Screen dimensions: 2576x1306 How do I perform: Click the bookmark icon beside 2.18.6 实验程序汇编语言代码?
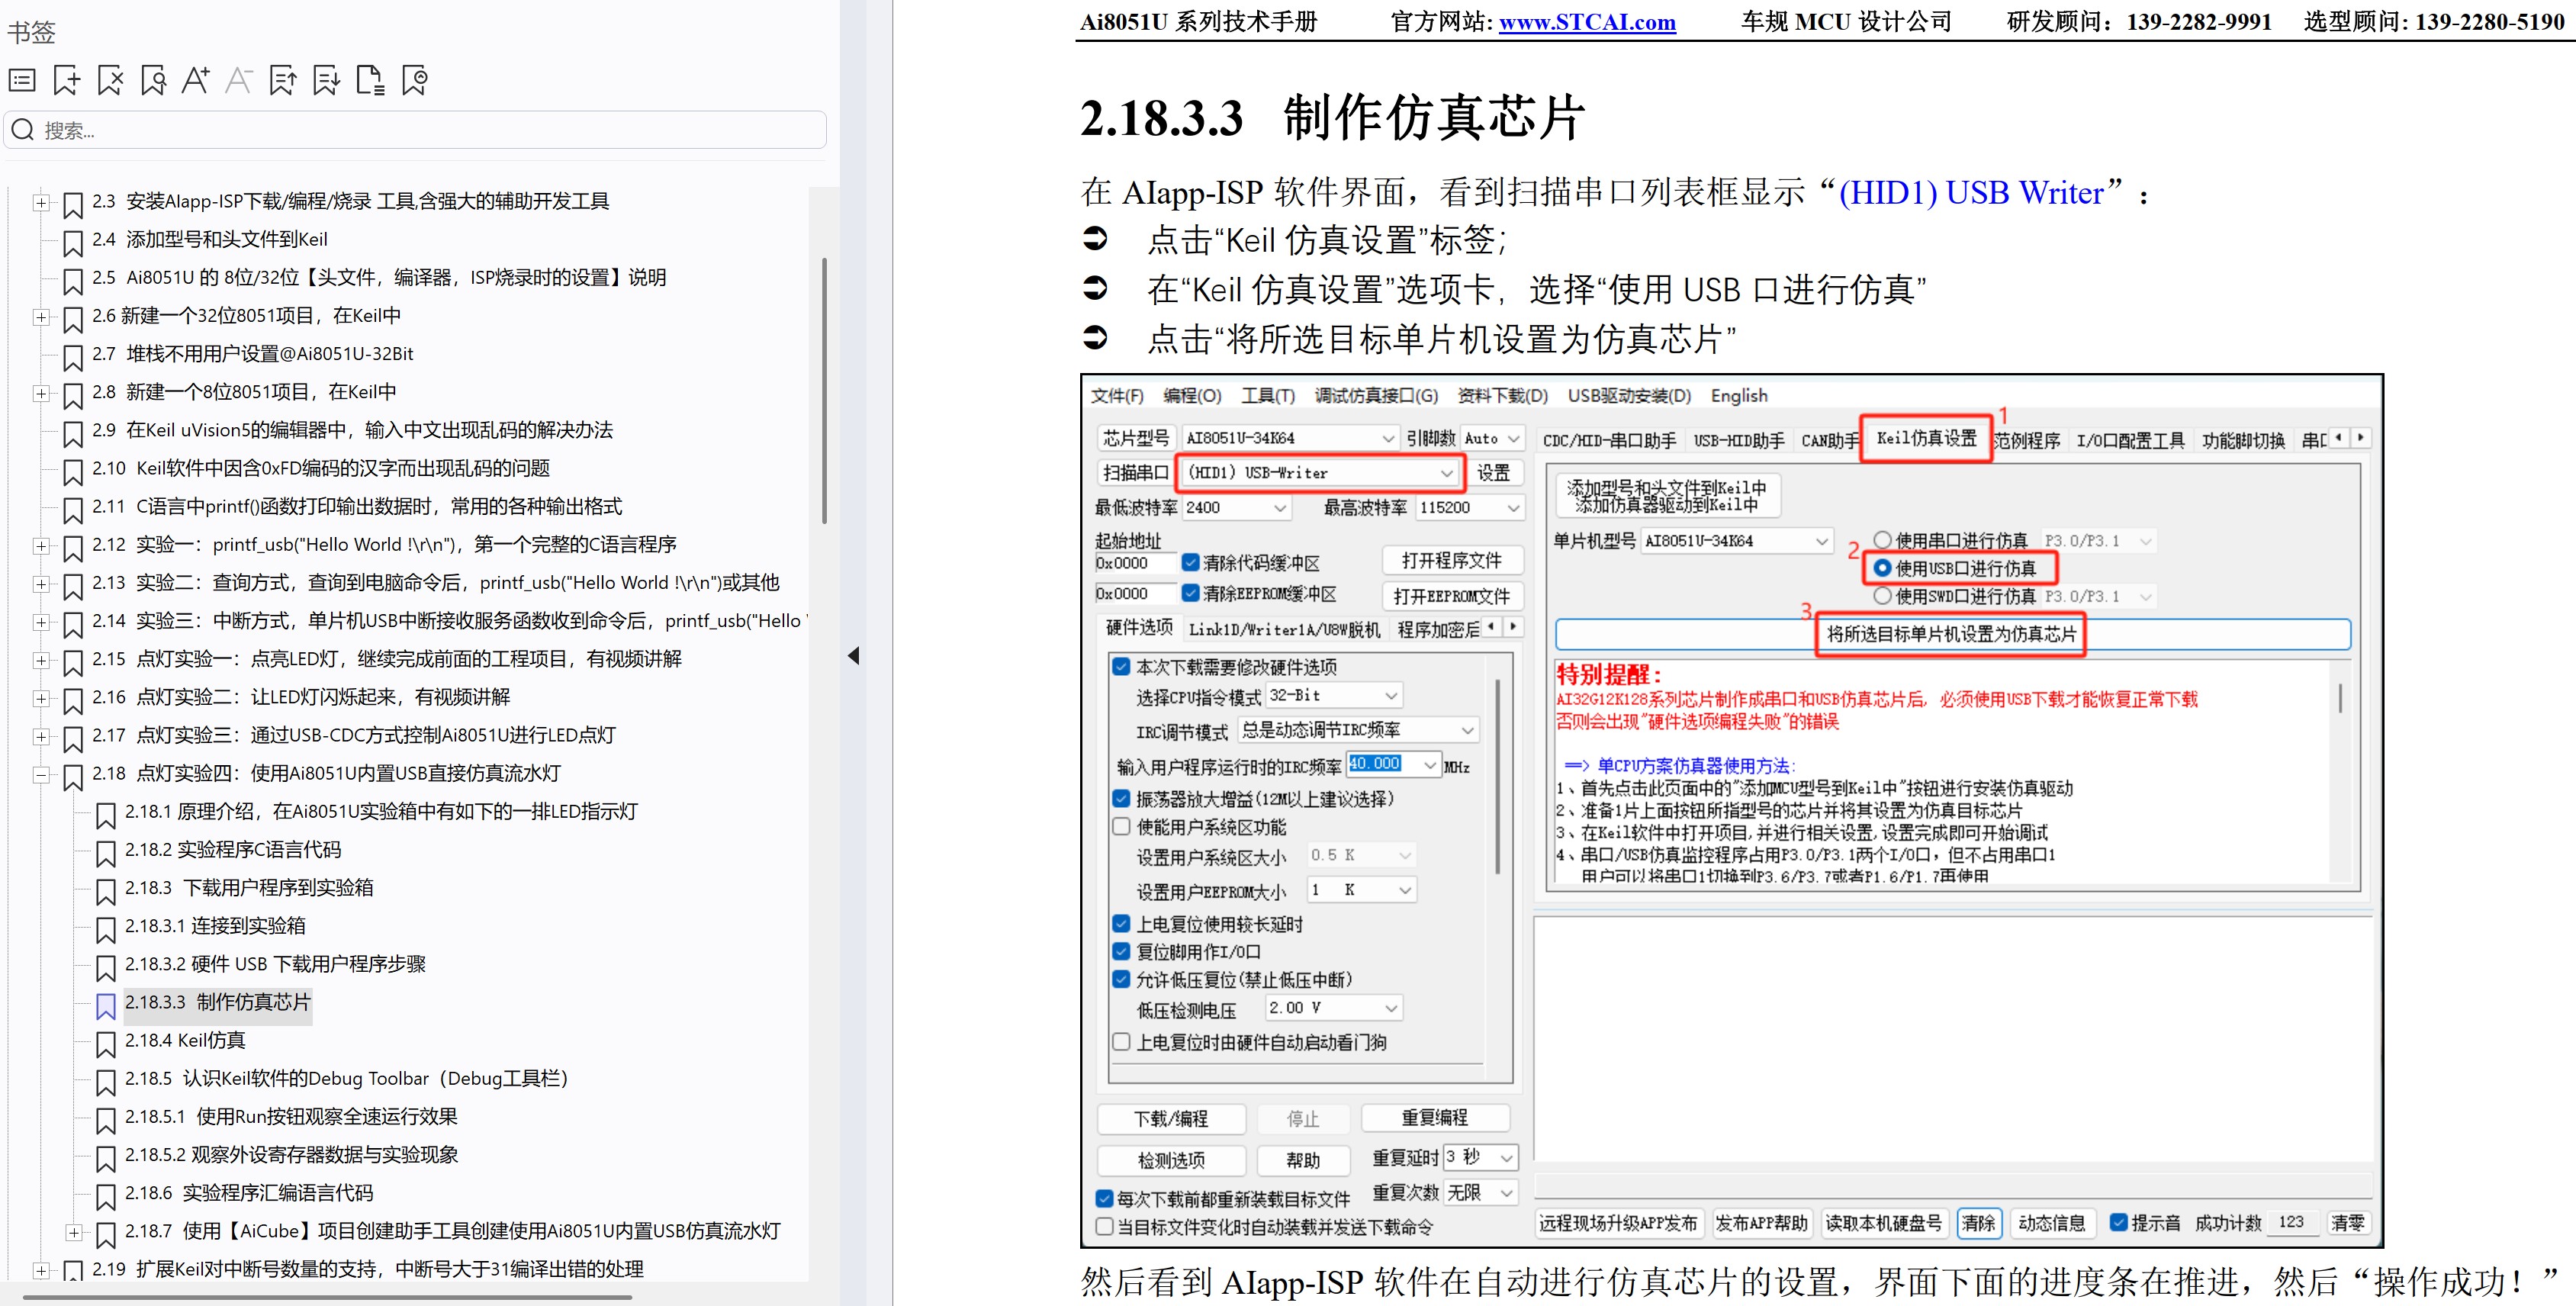tap(106, 1196)
